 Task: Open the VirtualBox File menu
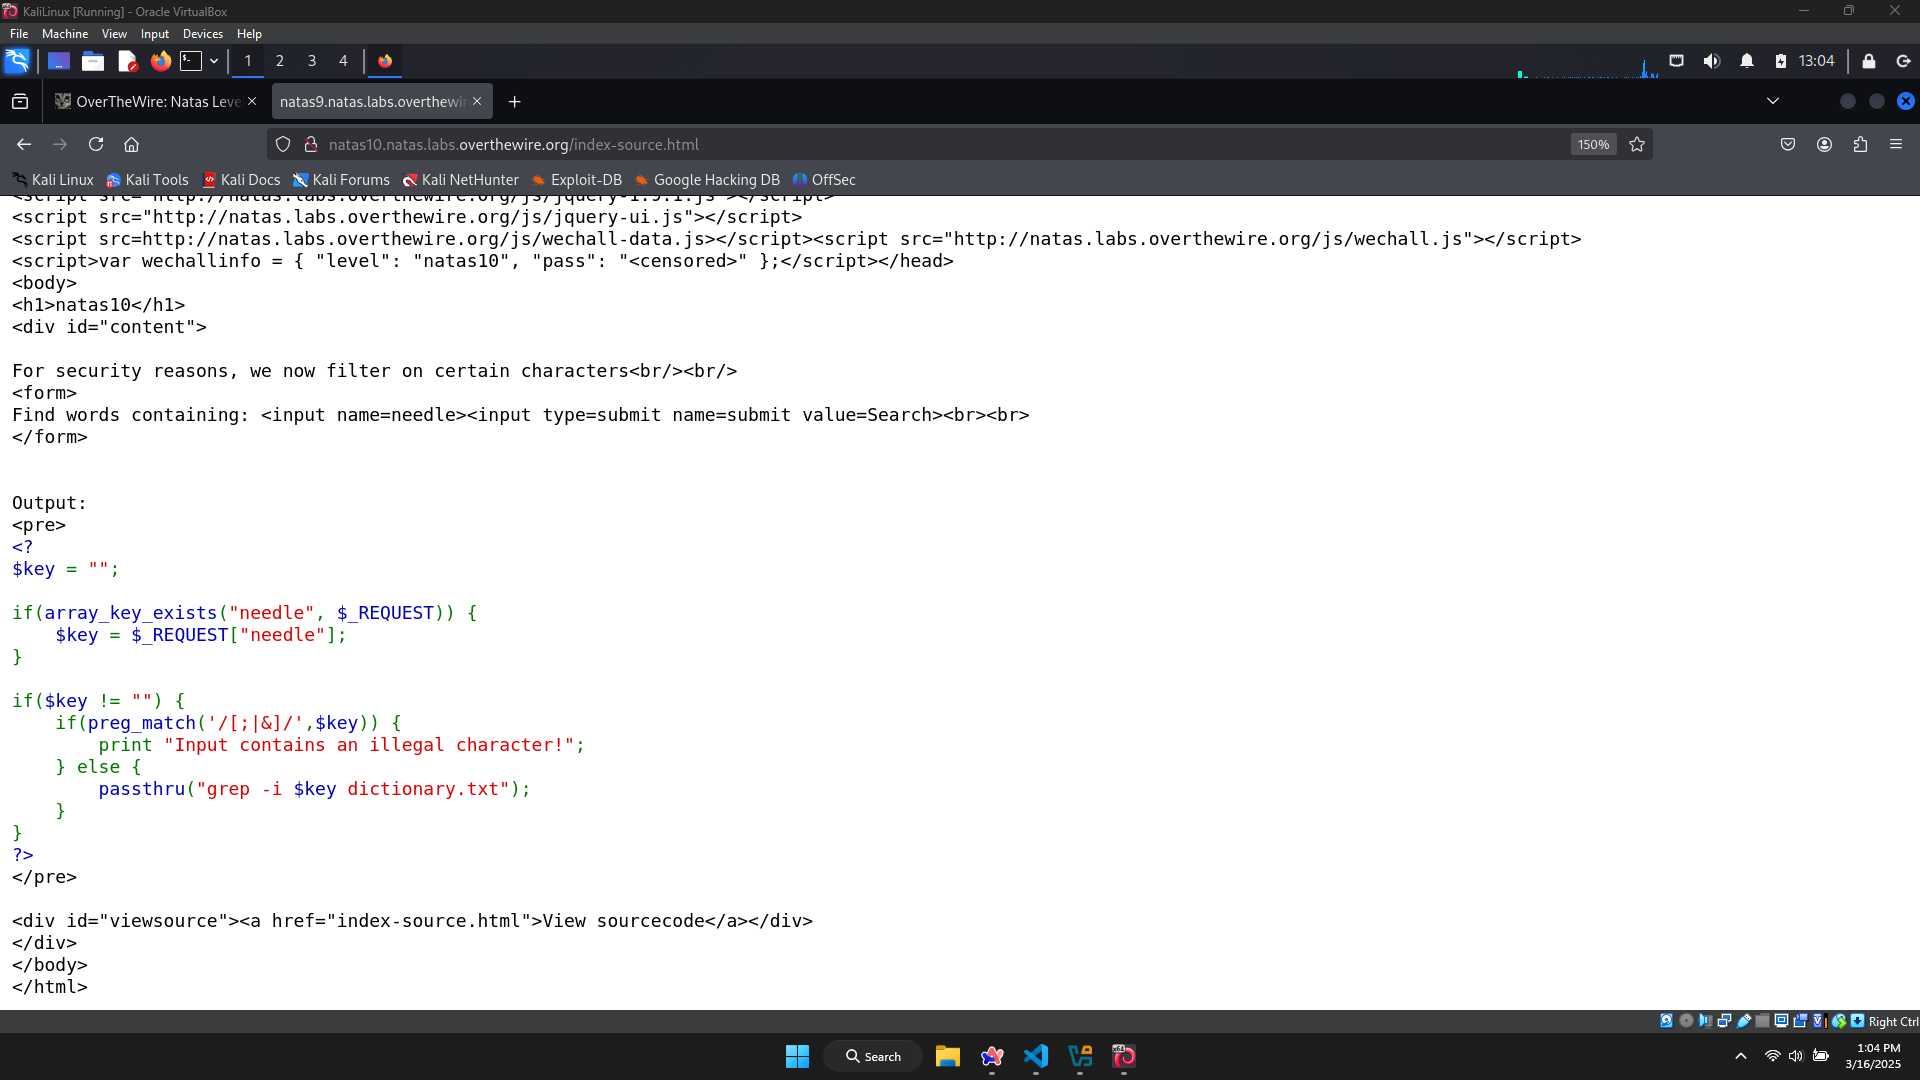click(x=19, y=34)
